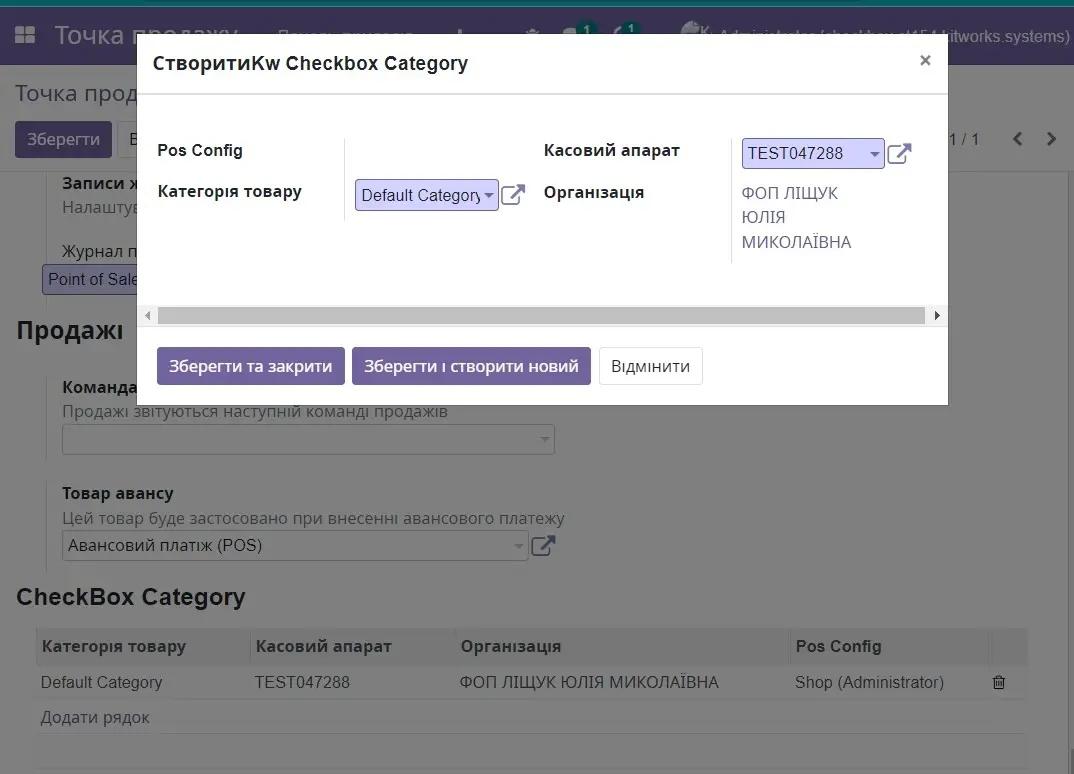Open external link beside Авансовий платіж (POS)

543,546
